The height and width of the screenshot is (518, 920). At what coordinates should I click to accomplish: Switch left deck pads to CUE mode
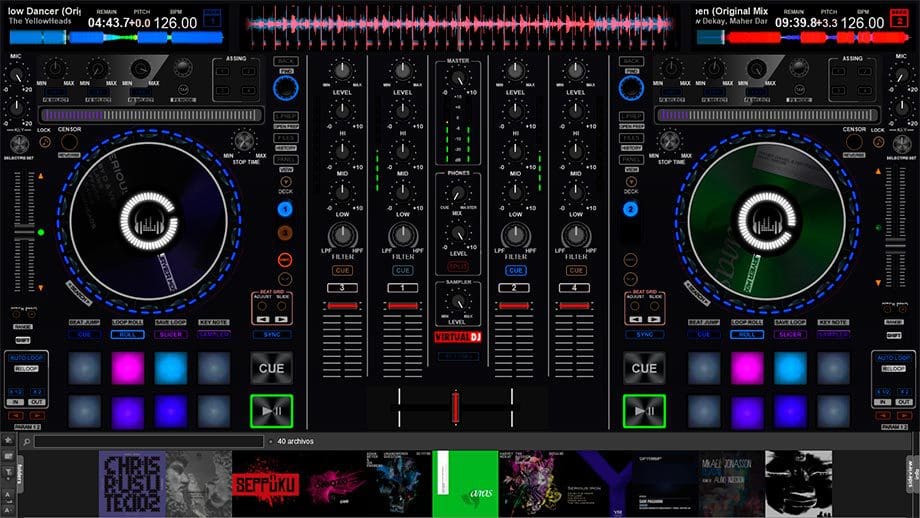pos(84,334)
